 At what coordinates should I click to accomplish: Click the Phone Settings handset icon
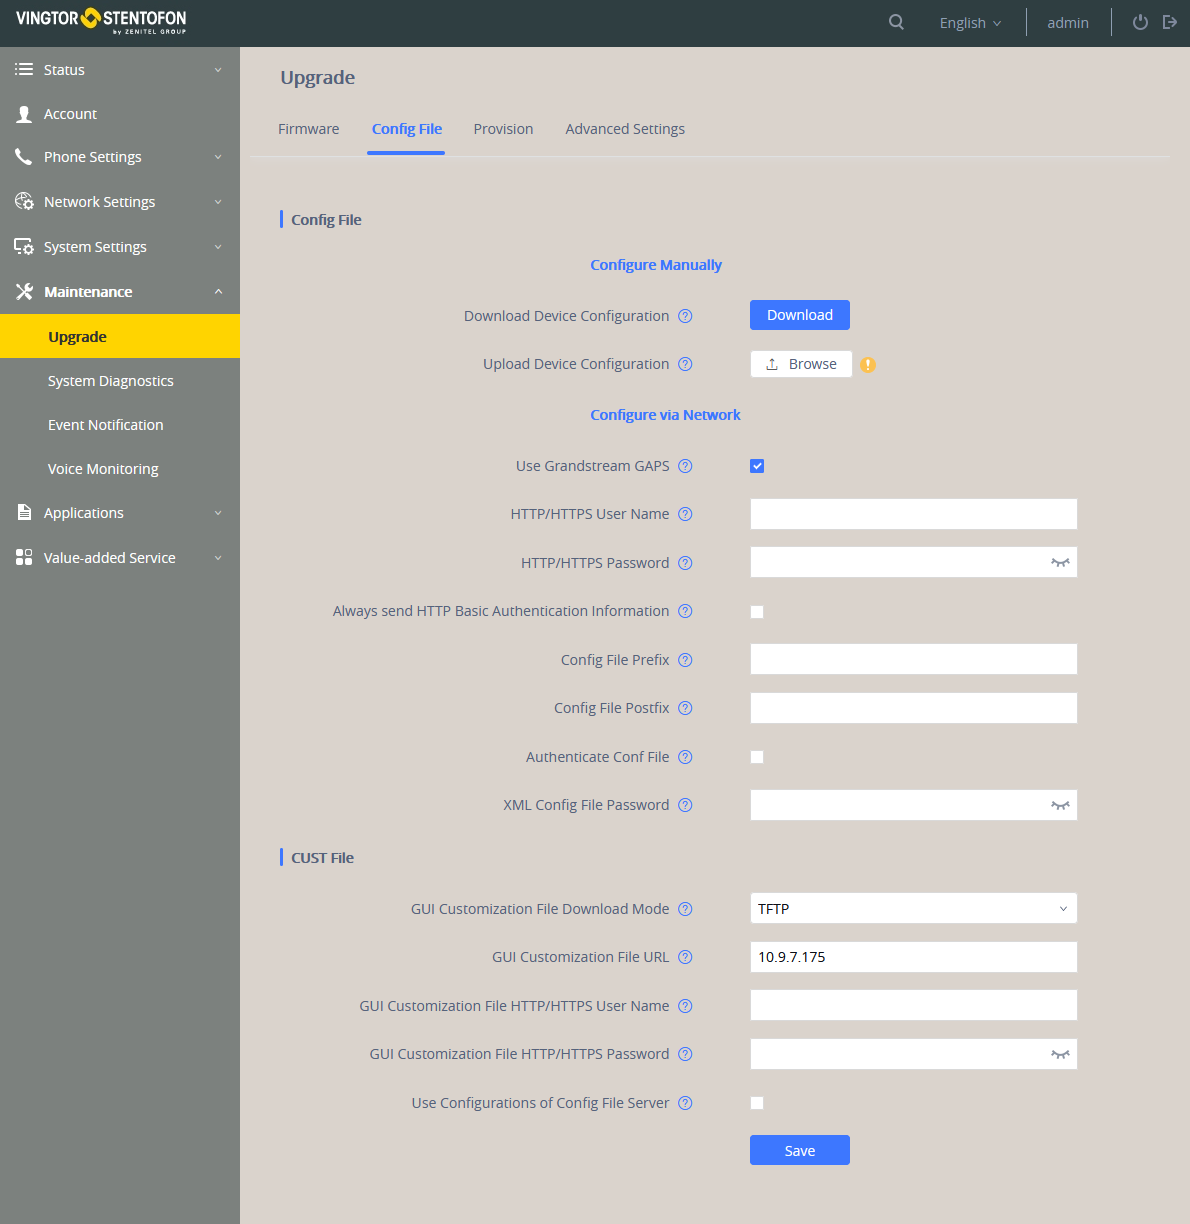[24, 157]
